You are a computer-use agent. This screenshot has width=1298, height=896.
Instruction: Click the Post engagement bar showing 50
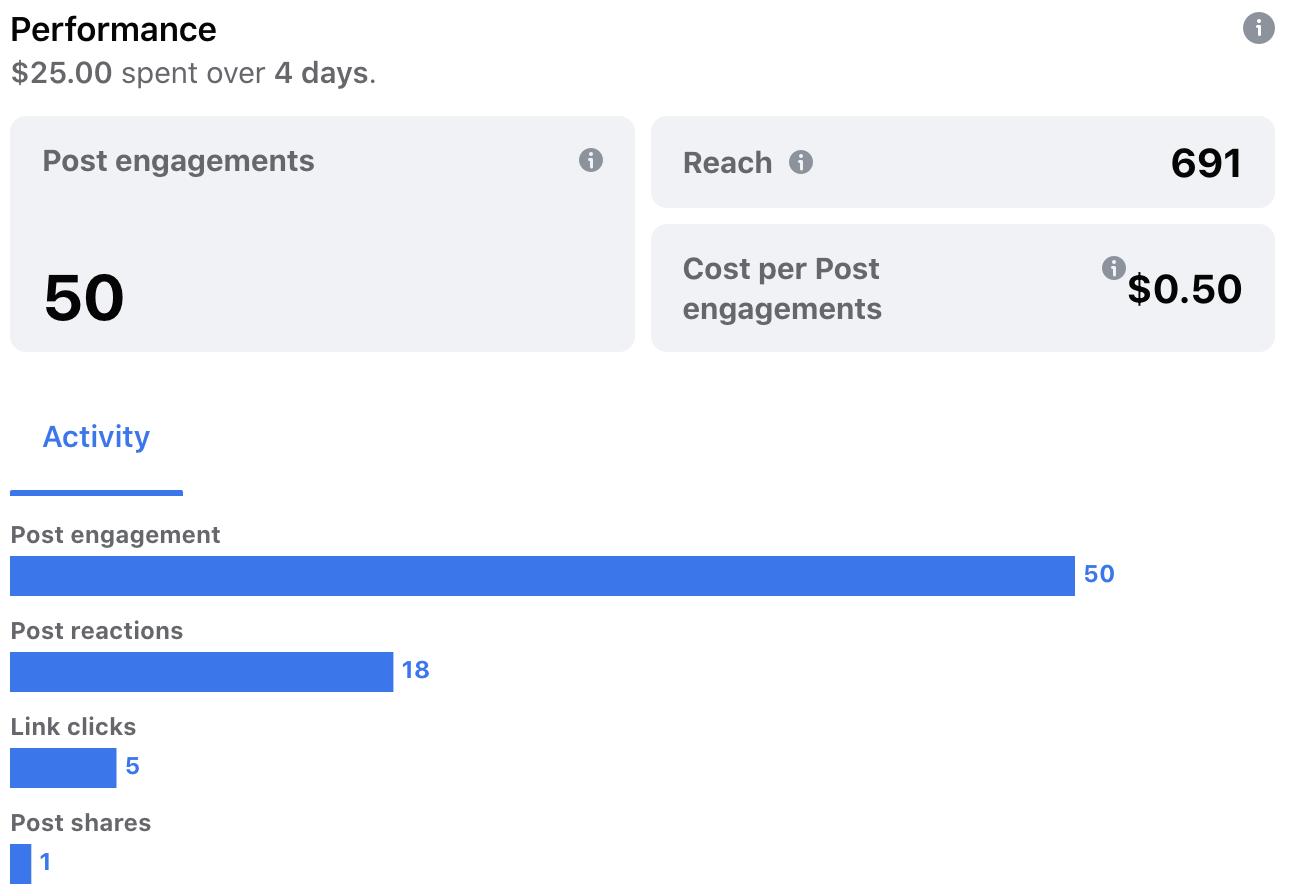[542, 576]
